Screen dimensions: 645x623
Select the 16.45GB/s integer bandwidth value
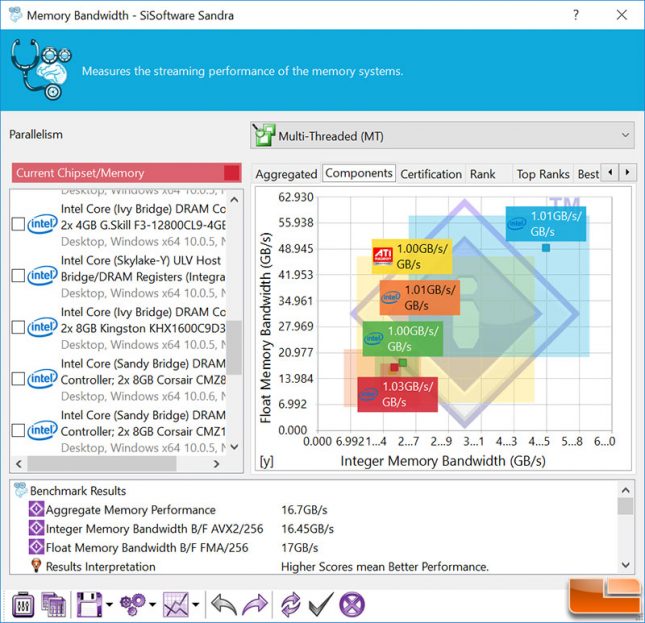pyautogui.click(x=307, y=529)
